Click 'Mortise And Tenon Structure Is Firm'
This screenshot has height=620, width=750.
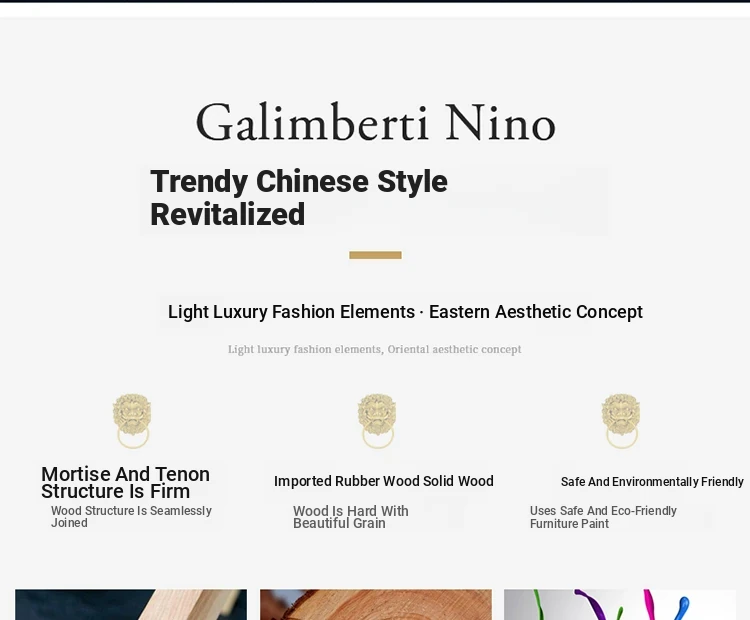click(x=125, y=483)
